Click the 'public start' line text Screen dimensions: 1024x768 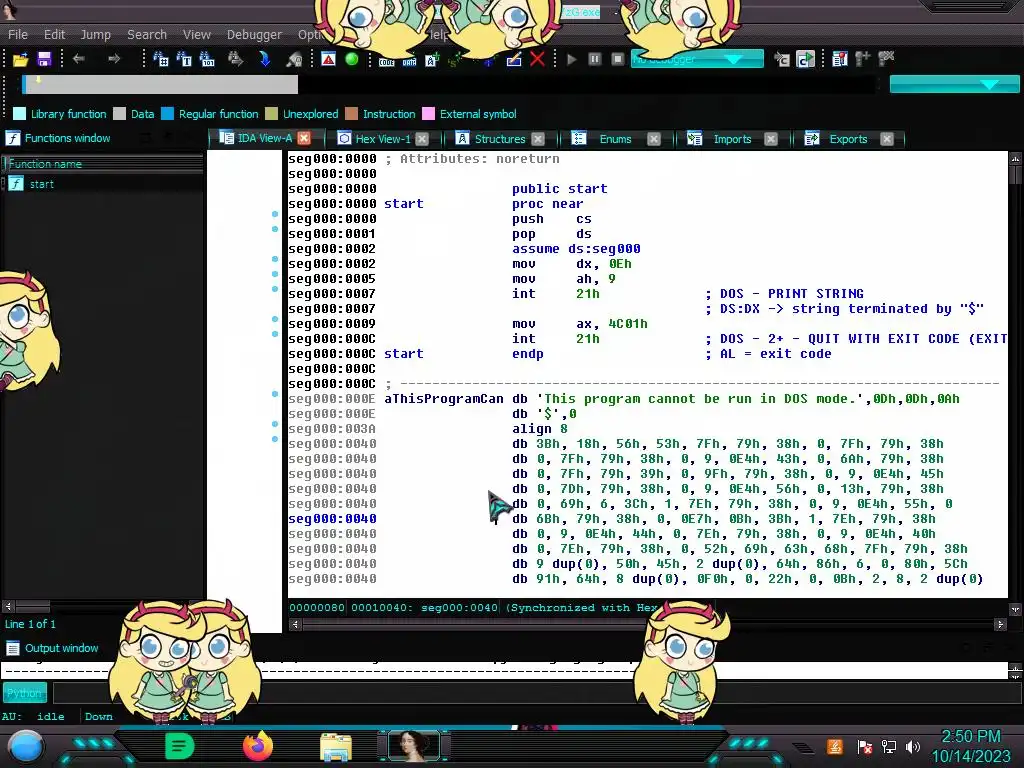[560, 189]
